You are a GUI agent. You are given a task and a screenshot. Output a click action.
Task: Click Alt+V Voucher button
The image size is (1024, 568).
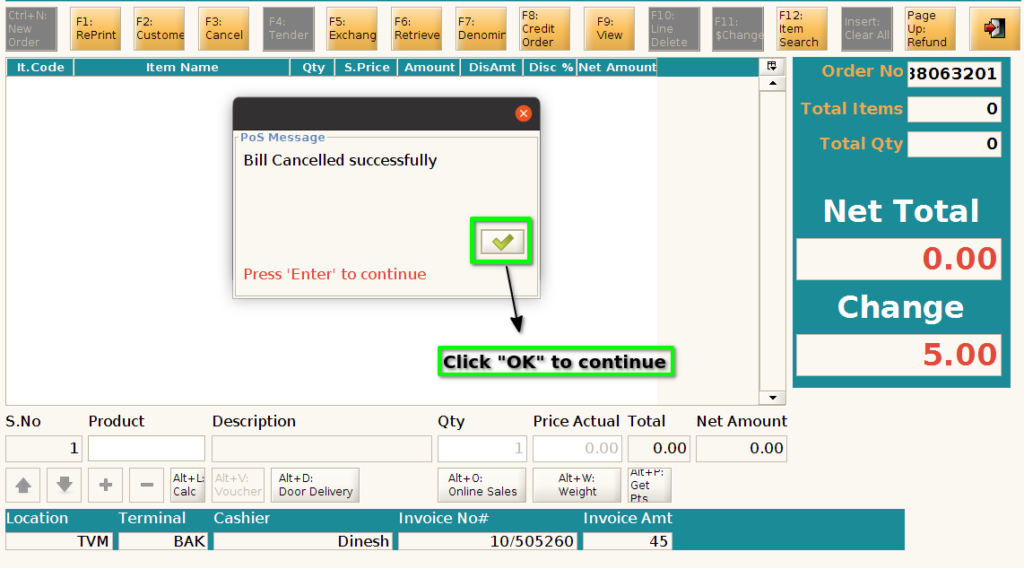(x=238, y=485)
